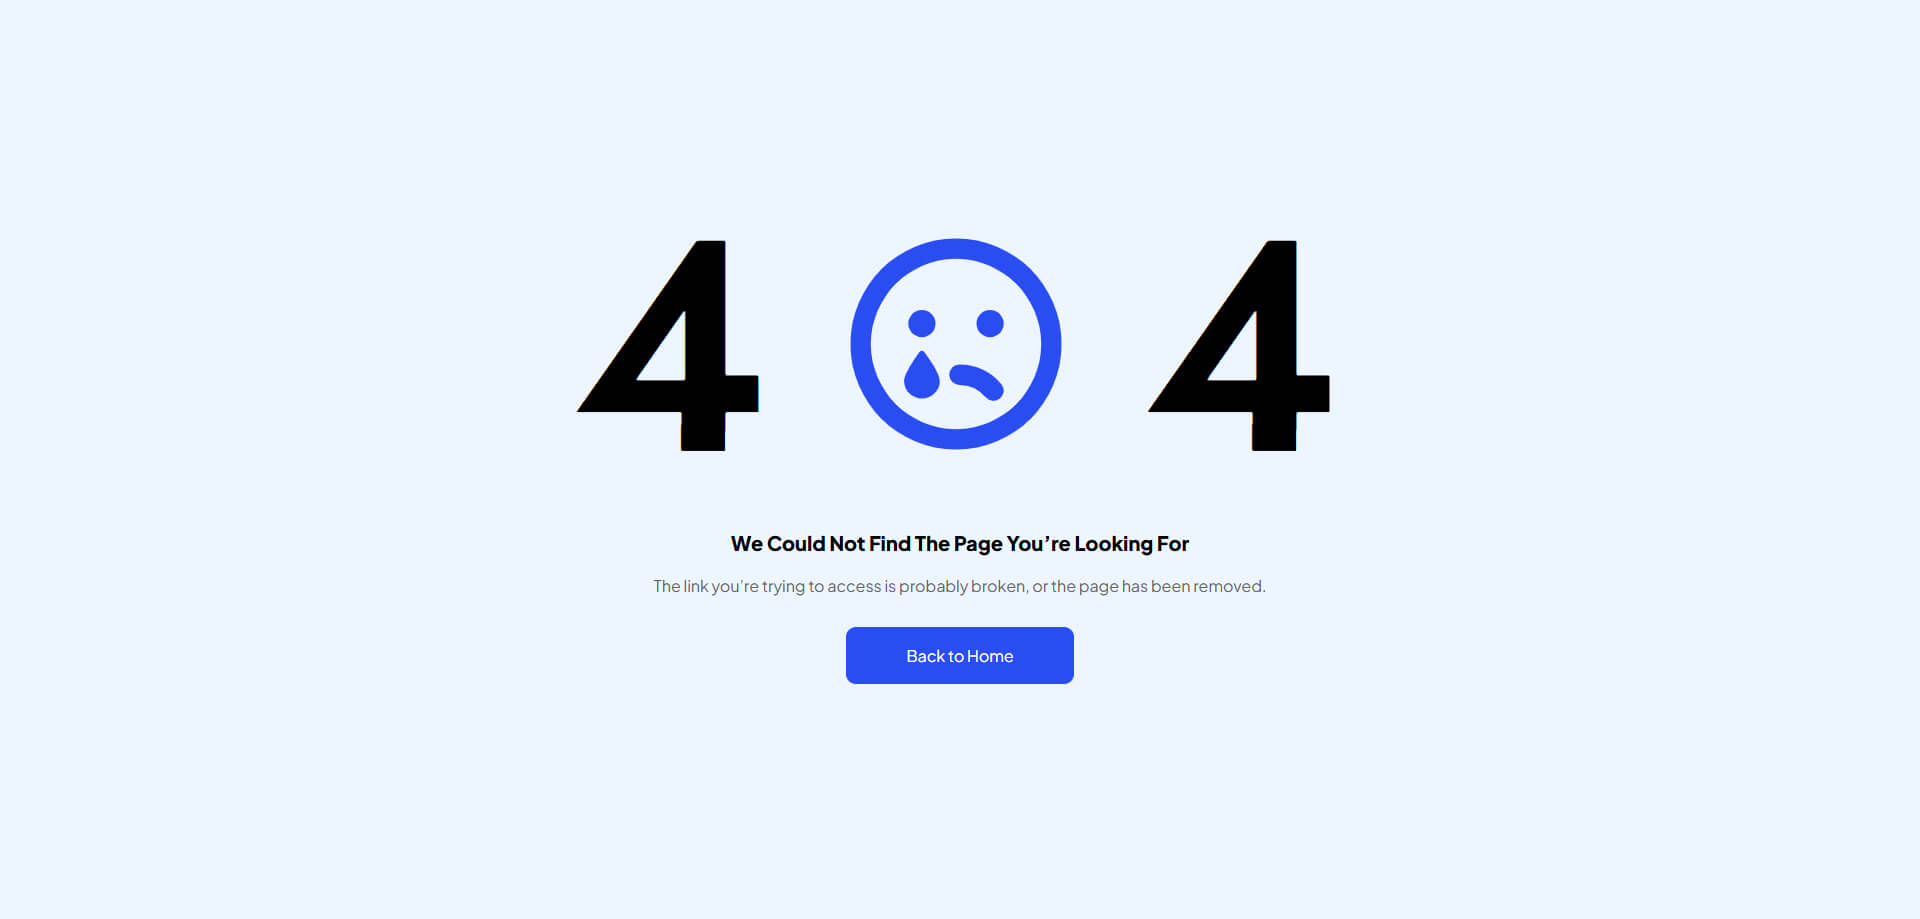Click the left eye of the sad face
The image size is (1920, 919).
922,323
